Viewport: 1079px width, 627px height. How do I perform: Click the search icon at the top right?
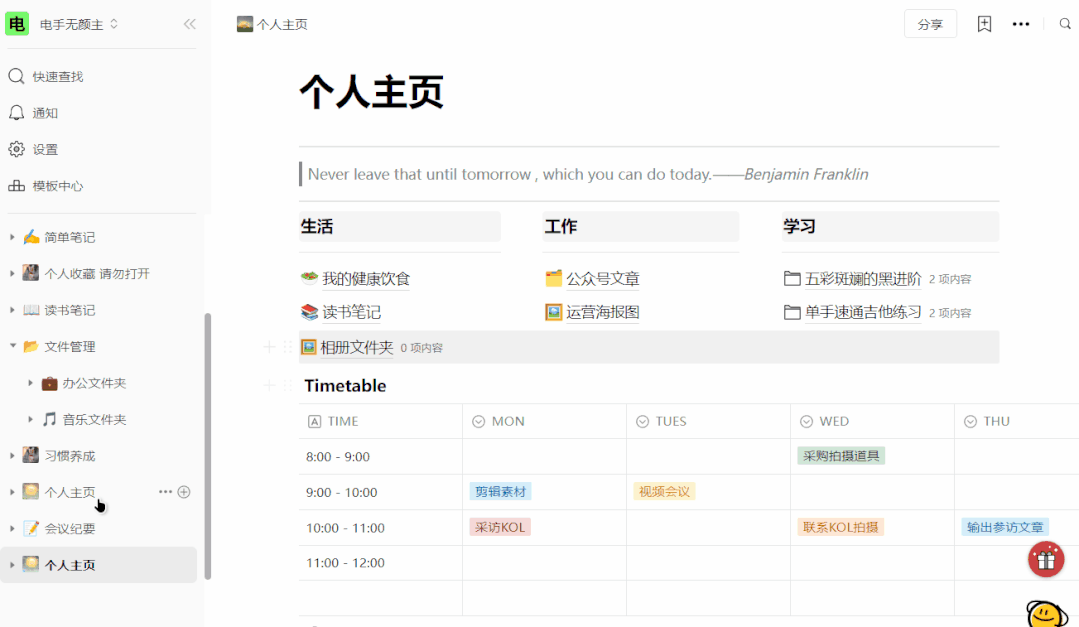click(x=1064, y=23)
